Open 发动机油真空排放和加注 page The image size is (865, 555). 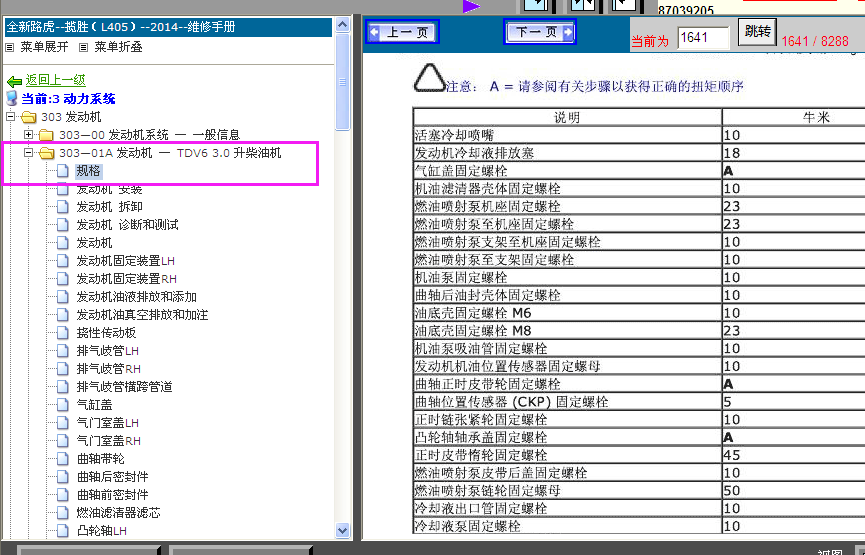[x=142, y=315]
